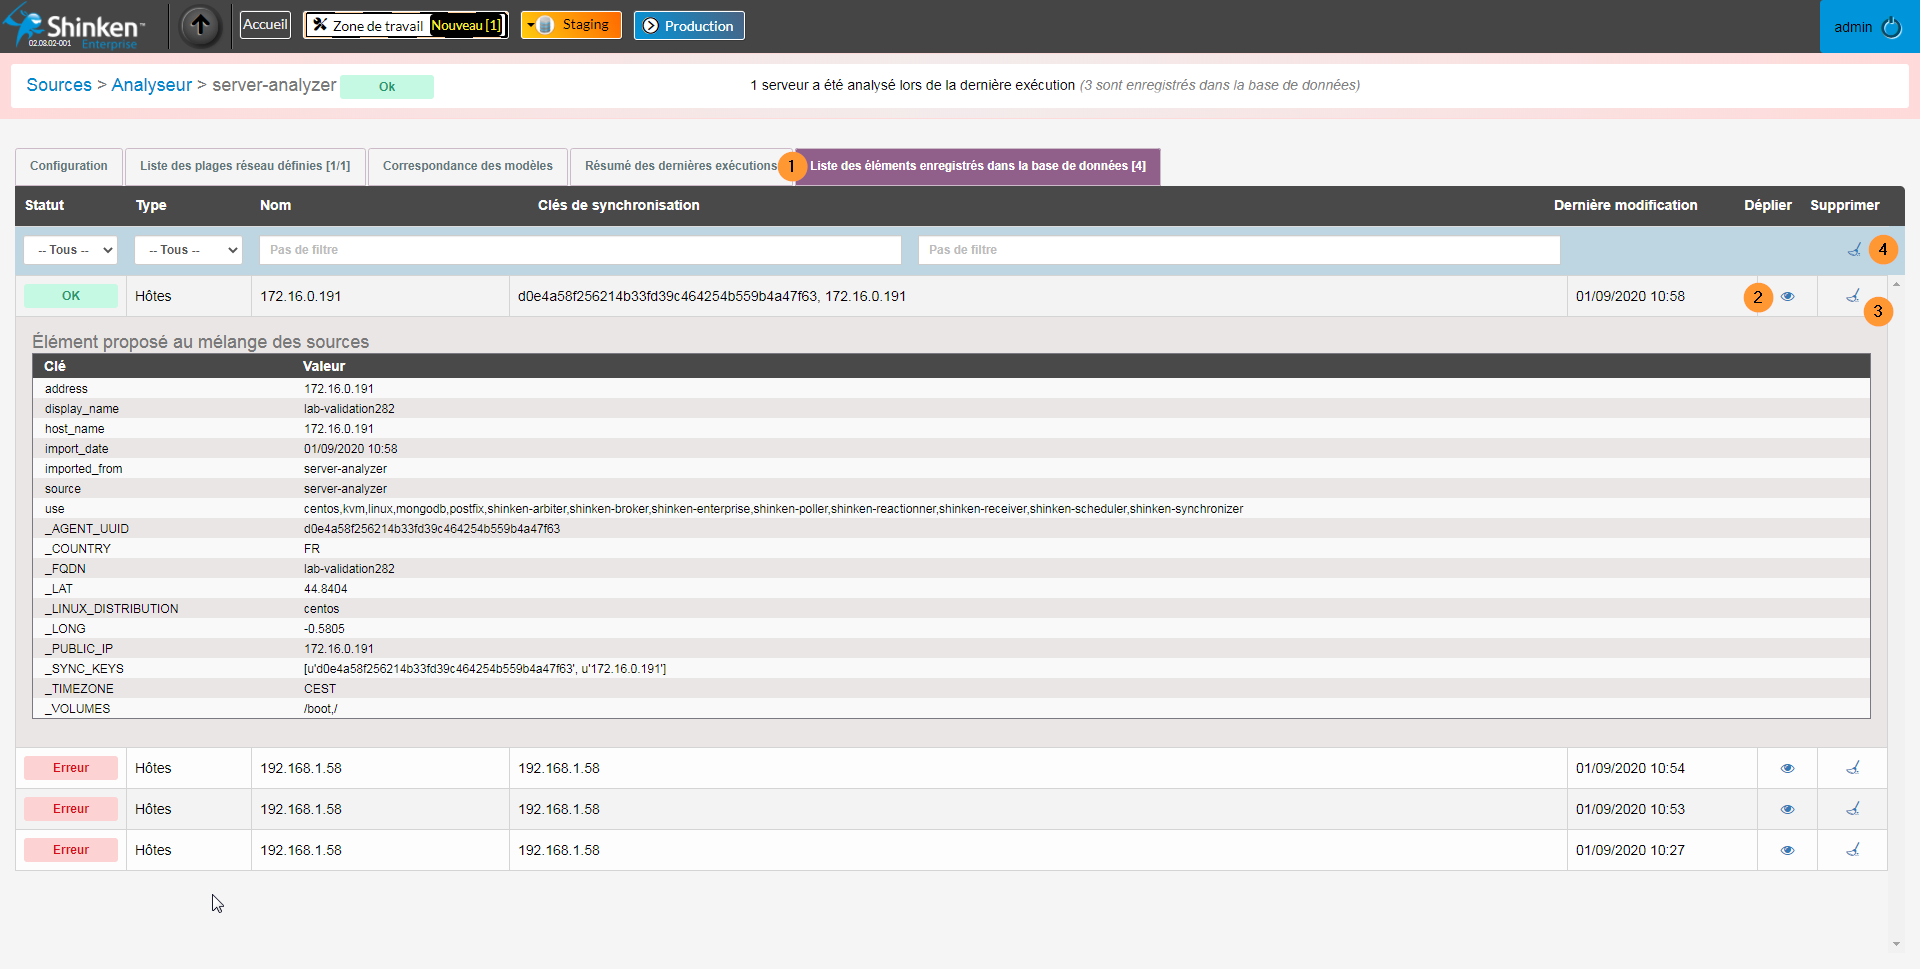The height and width of the screenshot is (969, 1920).
Task: Click the up arrow navigation icon
Action: click(200, 26)
